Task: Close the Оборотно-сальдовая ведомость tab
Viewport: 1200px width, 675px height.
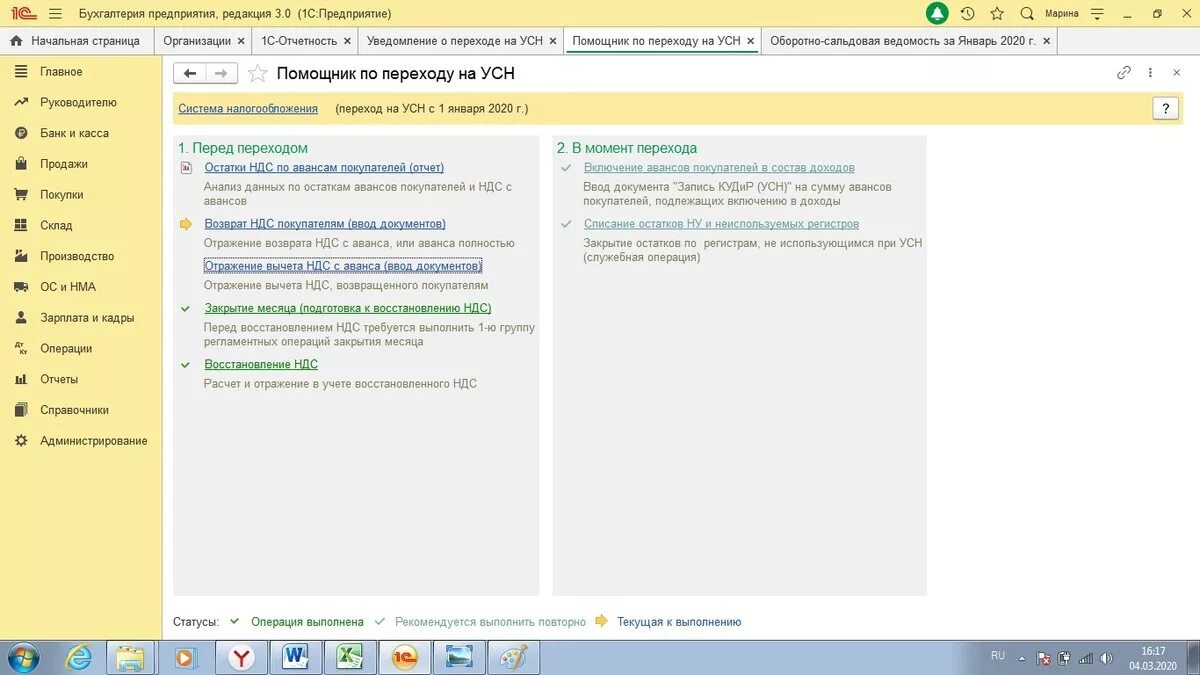Action: click(1046, 41)
